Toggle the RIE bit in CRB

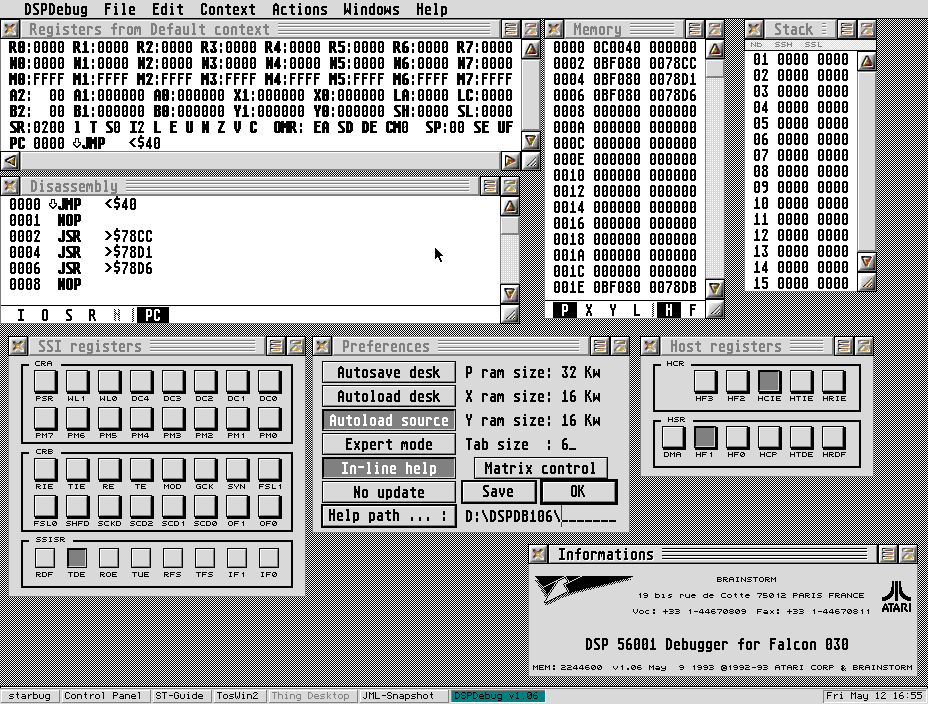pyautogui.click(x=45, y=470)
